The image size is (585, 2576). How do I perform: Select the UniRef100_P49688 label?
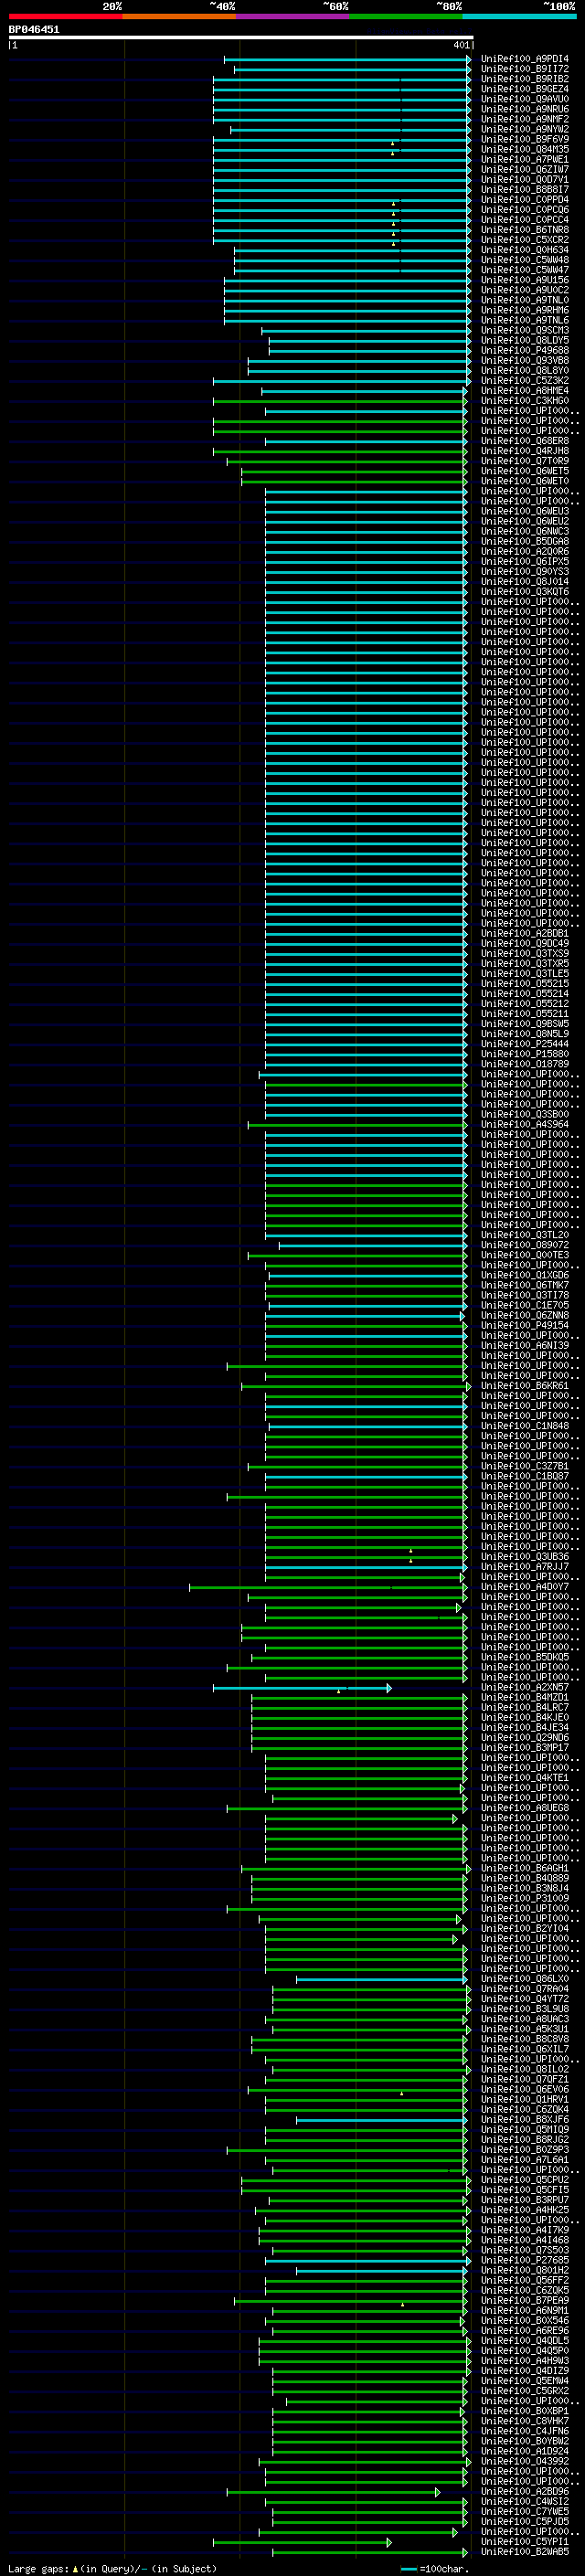(525, 350)
